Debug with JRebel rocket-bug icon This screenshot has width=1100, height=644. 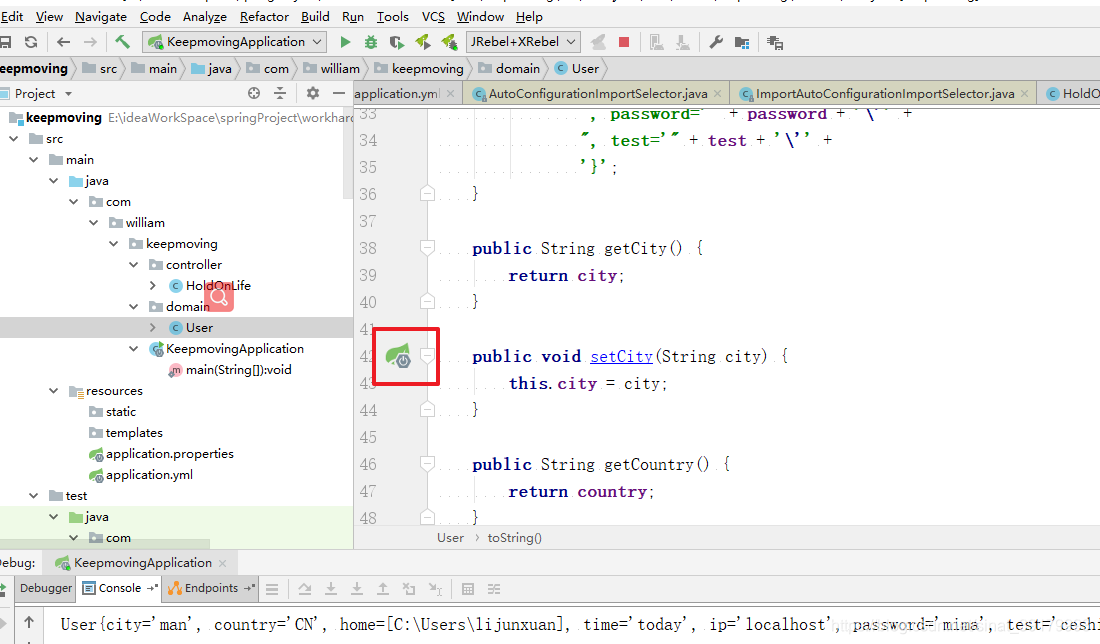449,42
